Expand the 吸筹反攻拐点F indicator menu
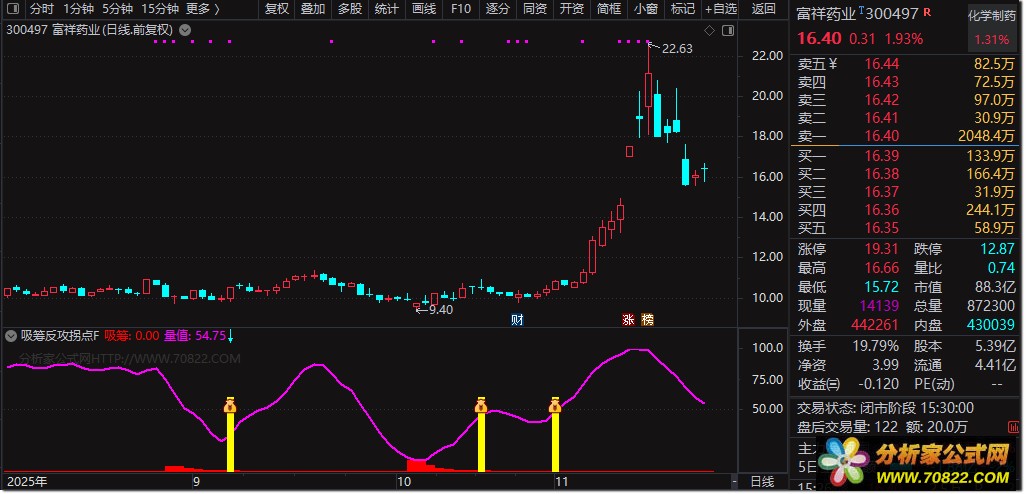 [x=10, y=336]
